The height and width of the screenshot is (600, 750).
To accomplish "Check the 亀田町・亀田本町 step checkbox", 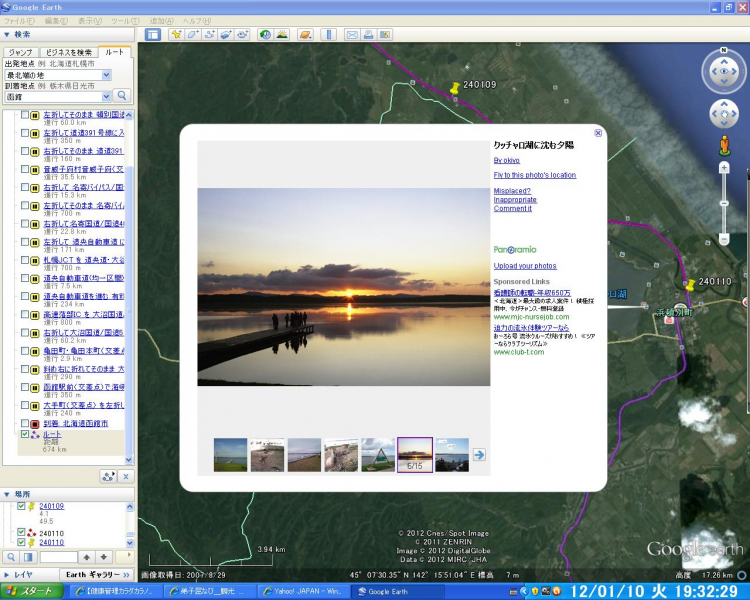I will [25, 351].
